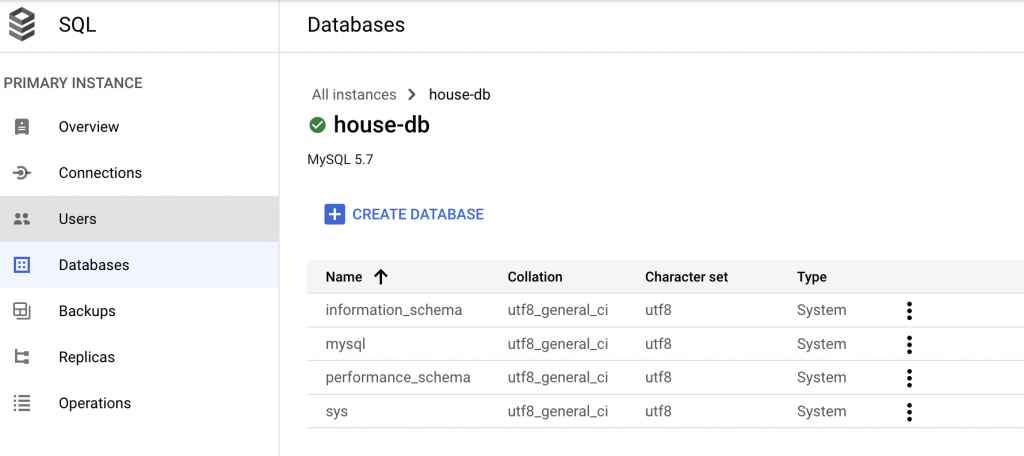
Task: Click the mysql database name
Action: 345,344
